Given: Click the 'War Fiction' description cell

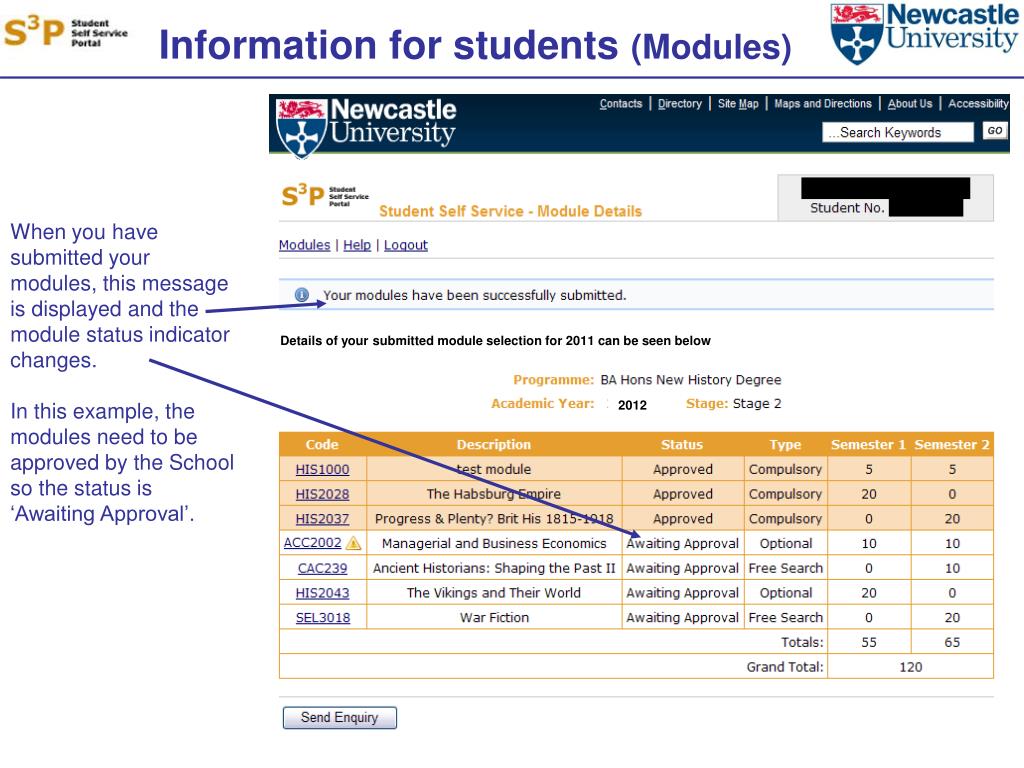Looking at the screenshot, I should [494, 618].
